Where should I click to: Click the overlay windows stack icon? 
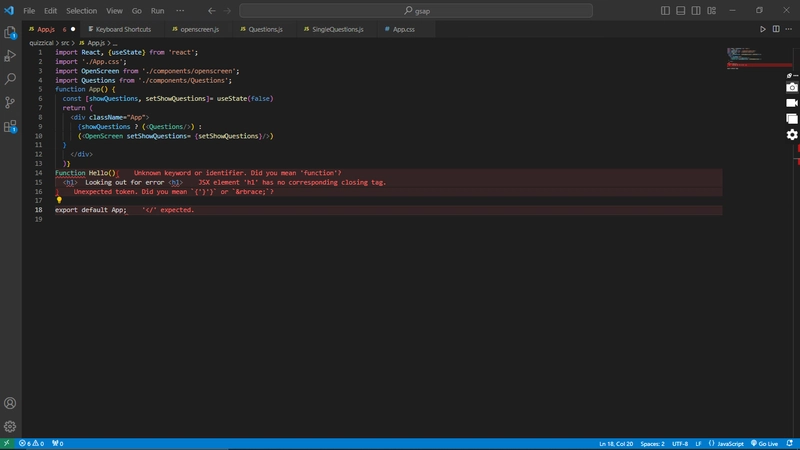[x=792, y=119]
